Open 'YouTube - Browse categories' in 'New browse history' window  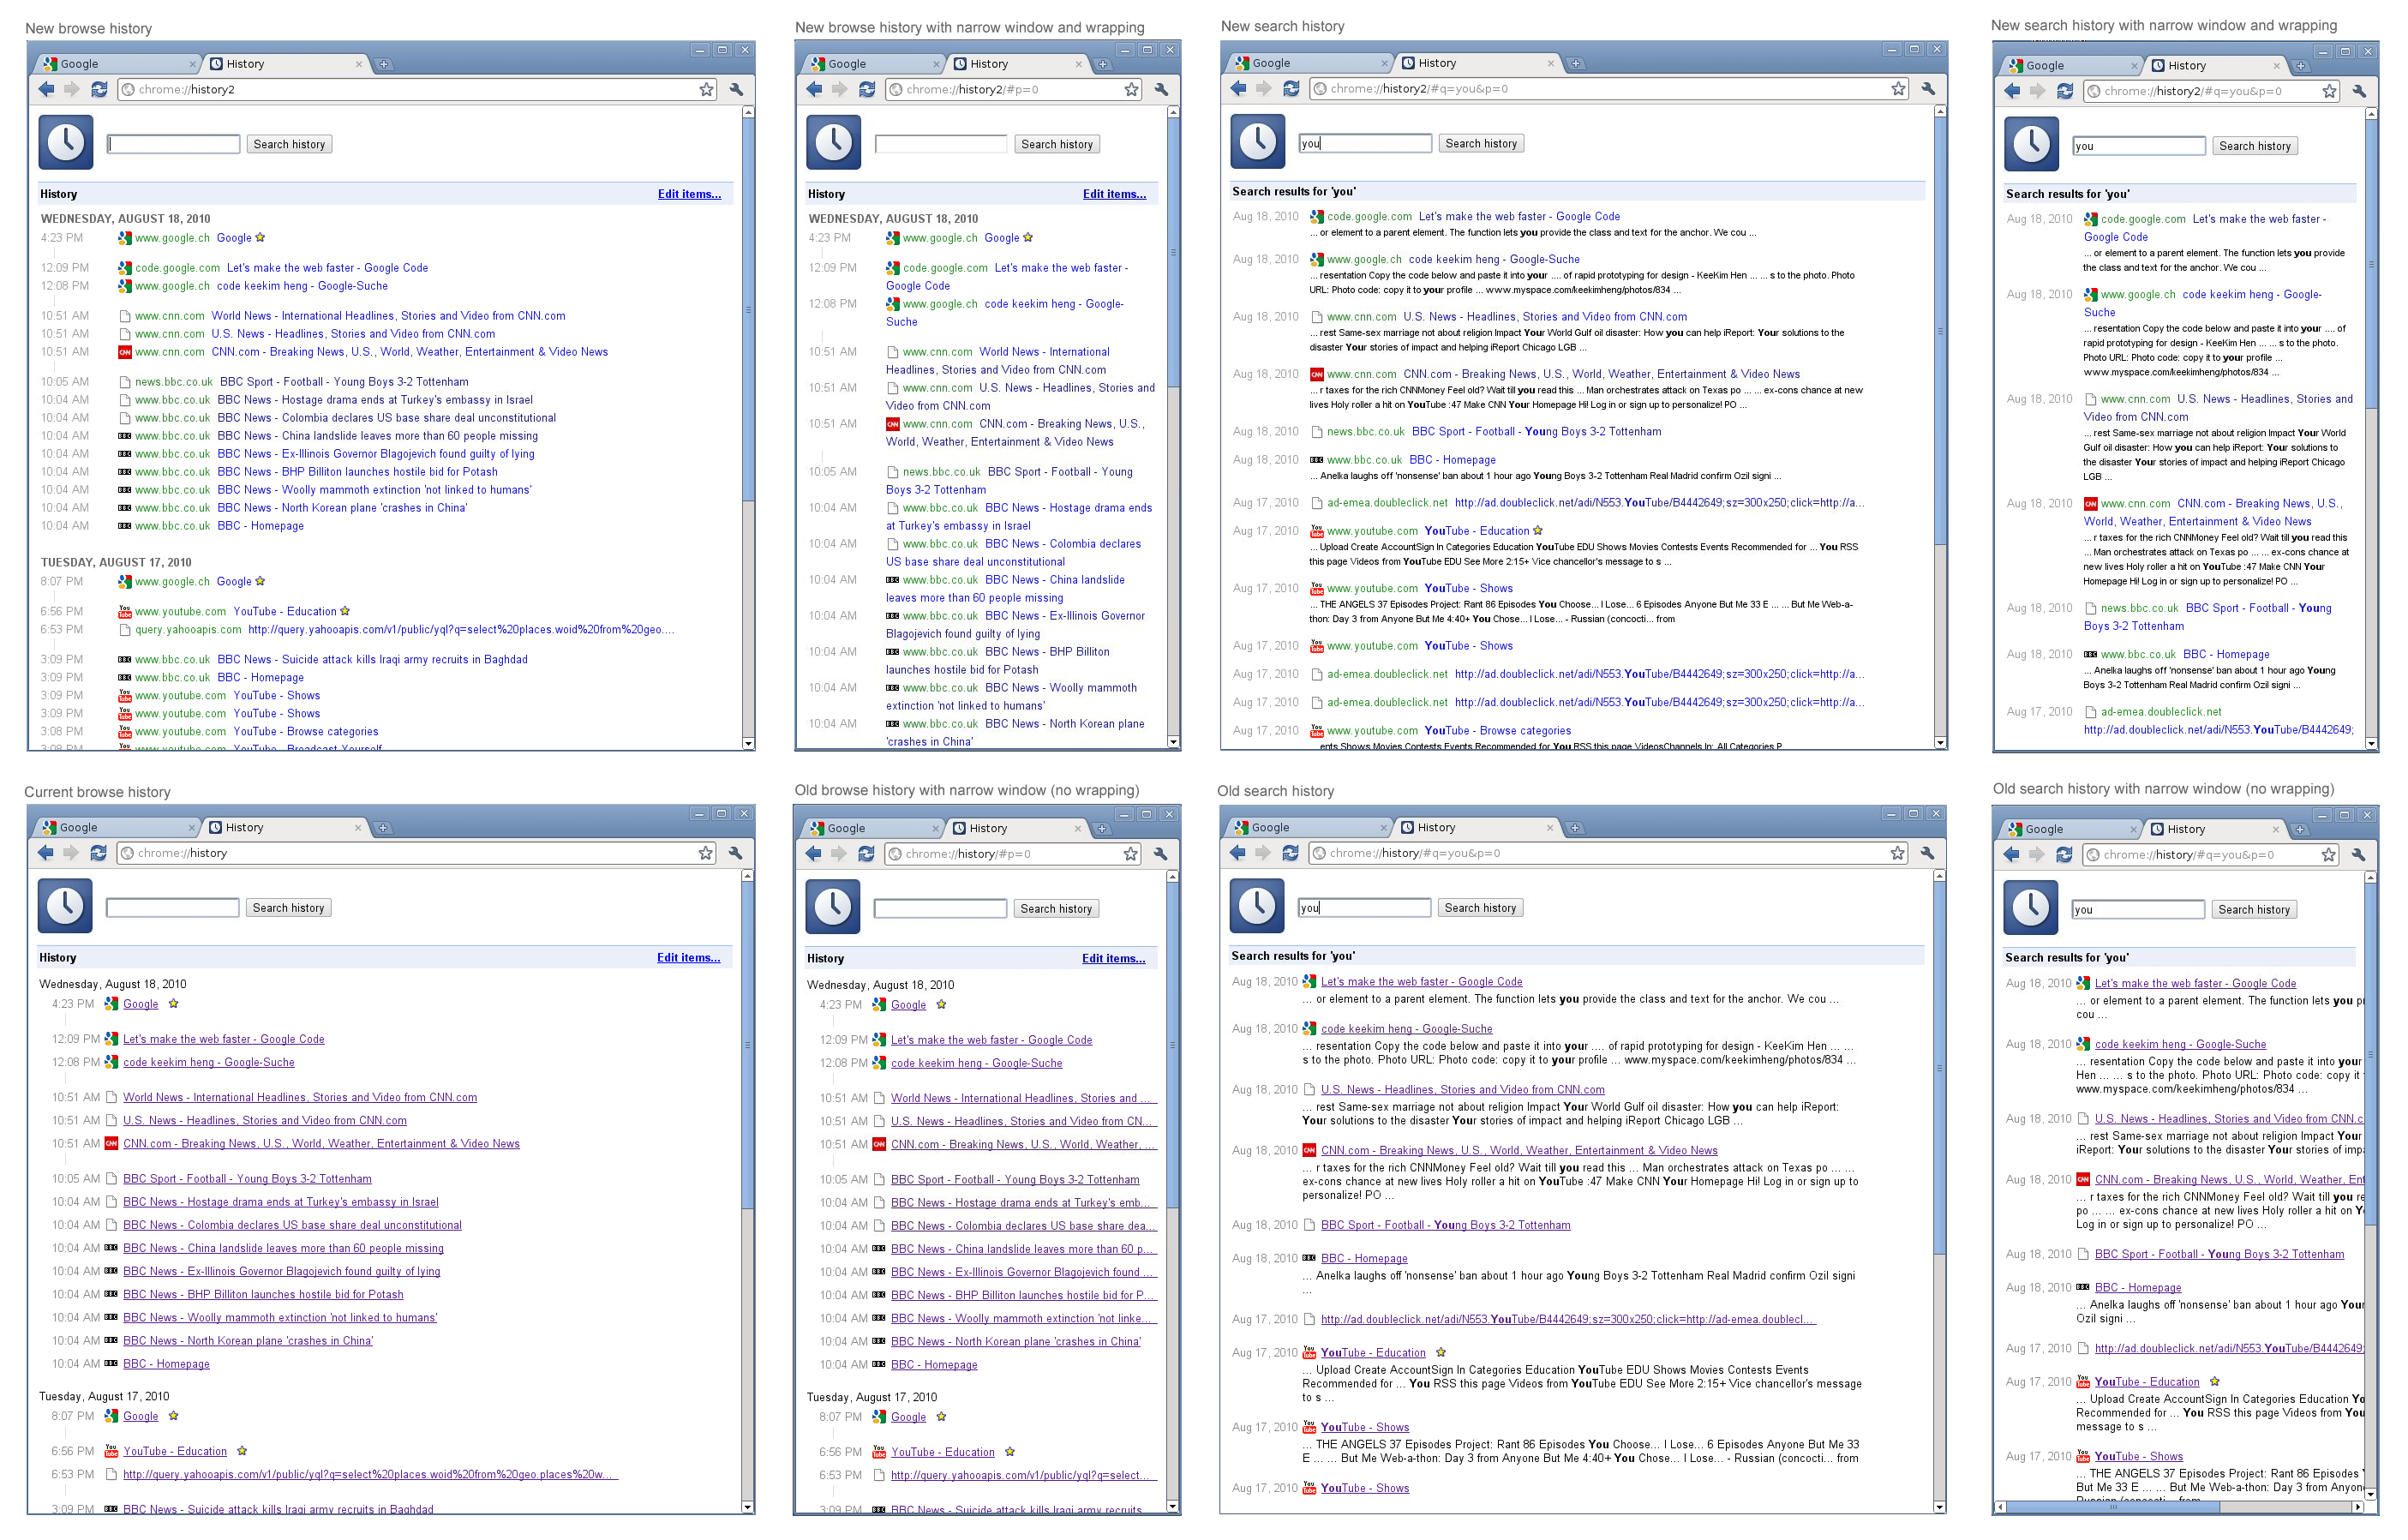click(x=306, y=732)
